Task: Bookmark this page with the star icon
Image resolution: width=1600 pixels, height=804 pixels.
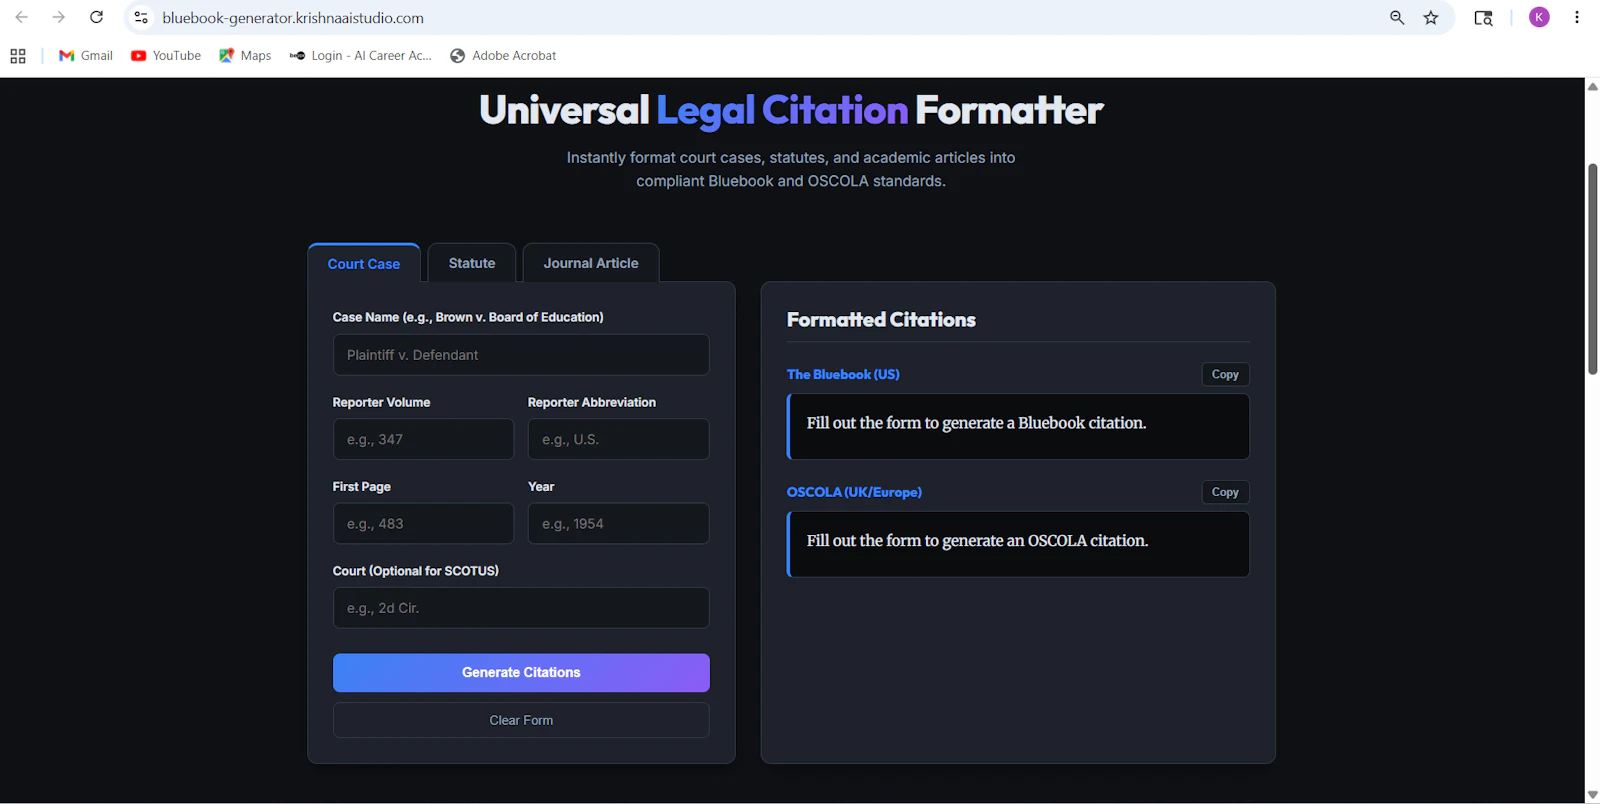Action: 1431,17
